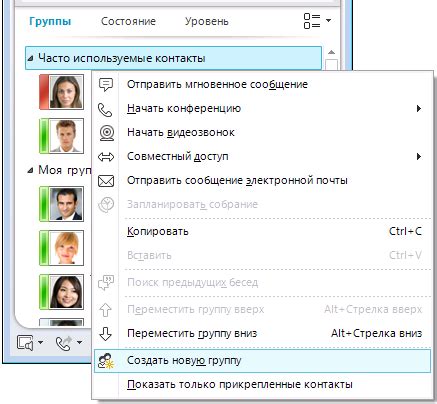Image resolution: width=437 pixels, height=404 pixels.
Task: Open the display options list icon
Action: click(x=312, y=21)
